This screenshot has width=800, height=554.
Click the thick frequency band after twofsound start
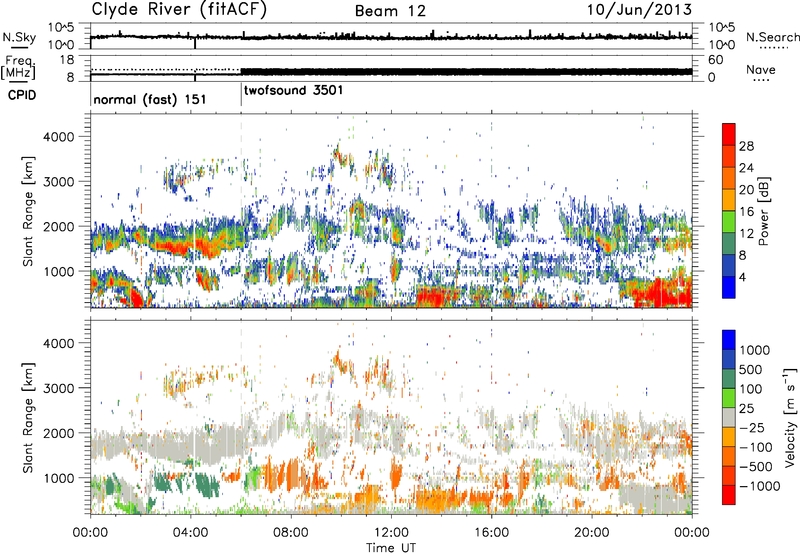point(466,71)
